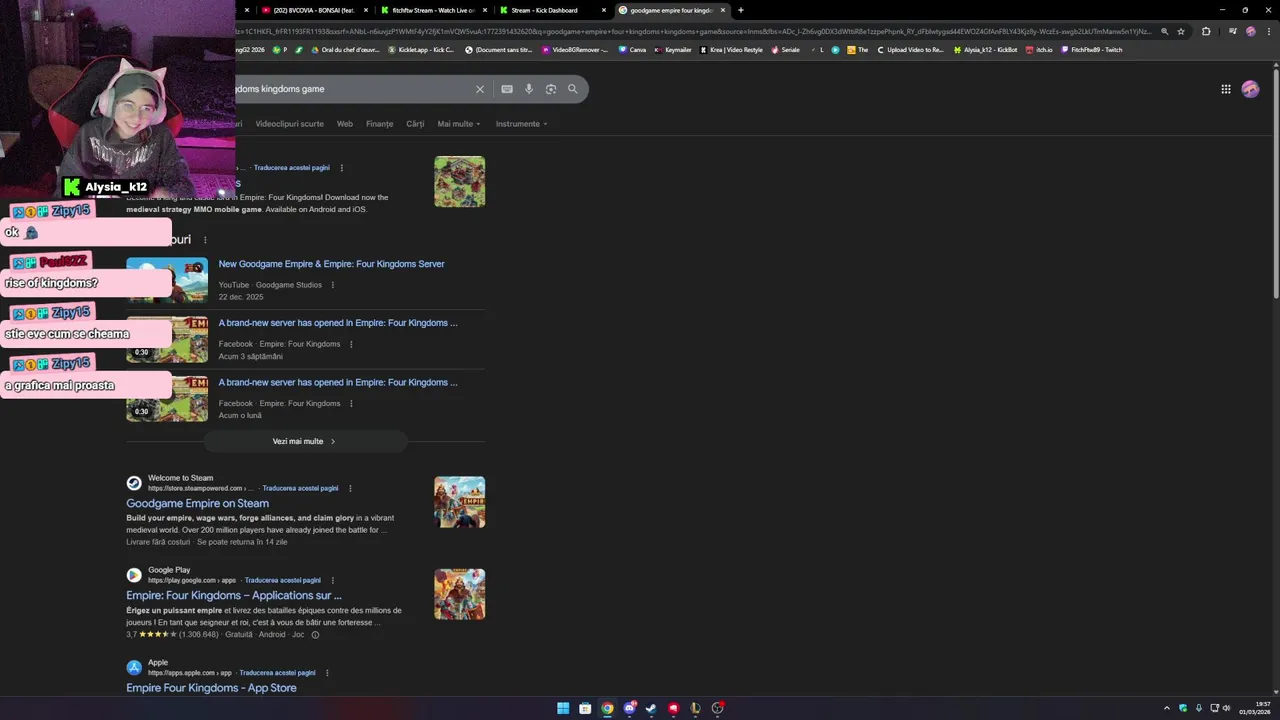
Task: Click the zoom magnifier in address bar
Action: [1164, 31]
